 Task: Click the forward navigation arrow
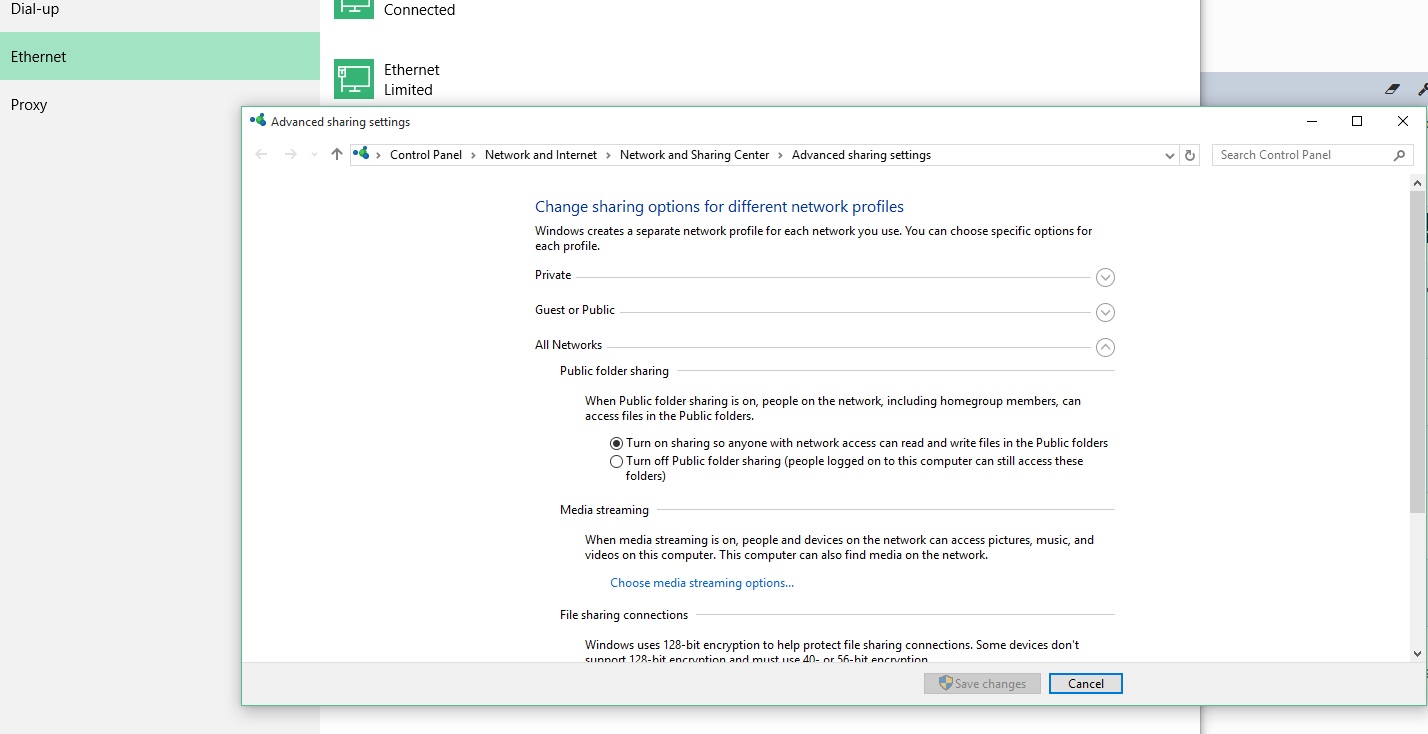pos(290,154)
